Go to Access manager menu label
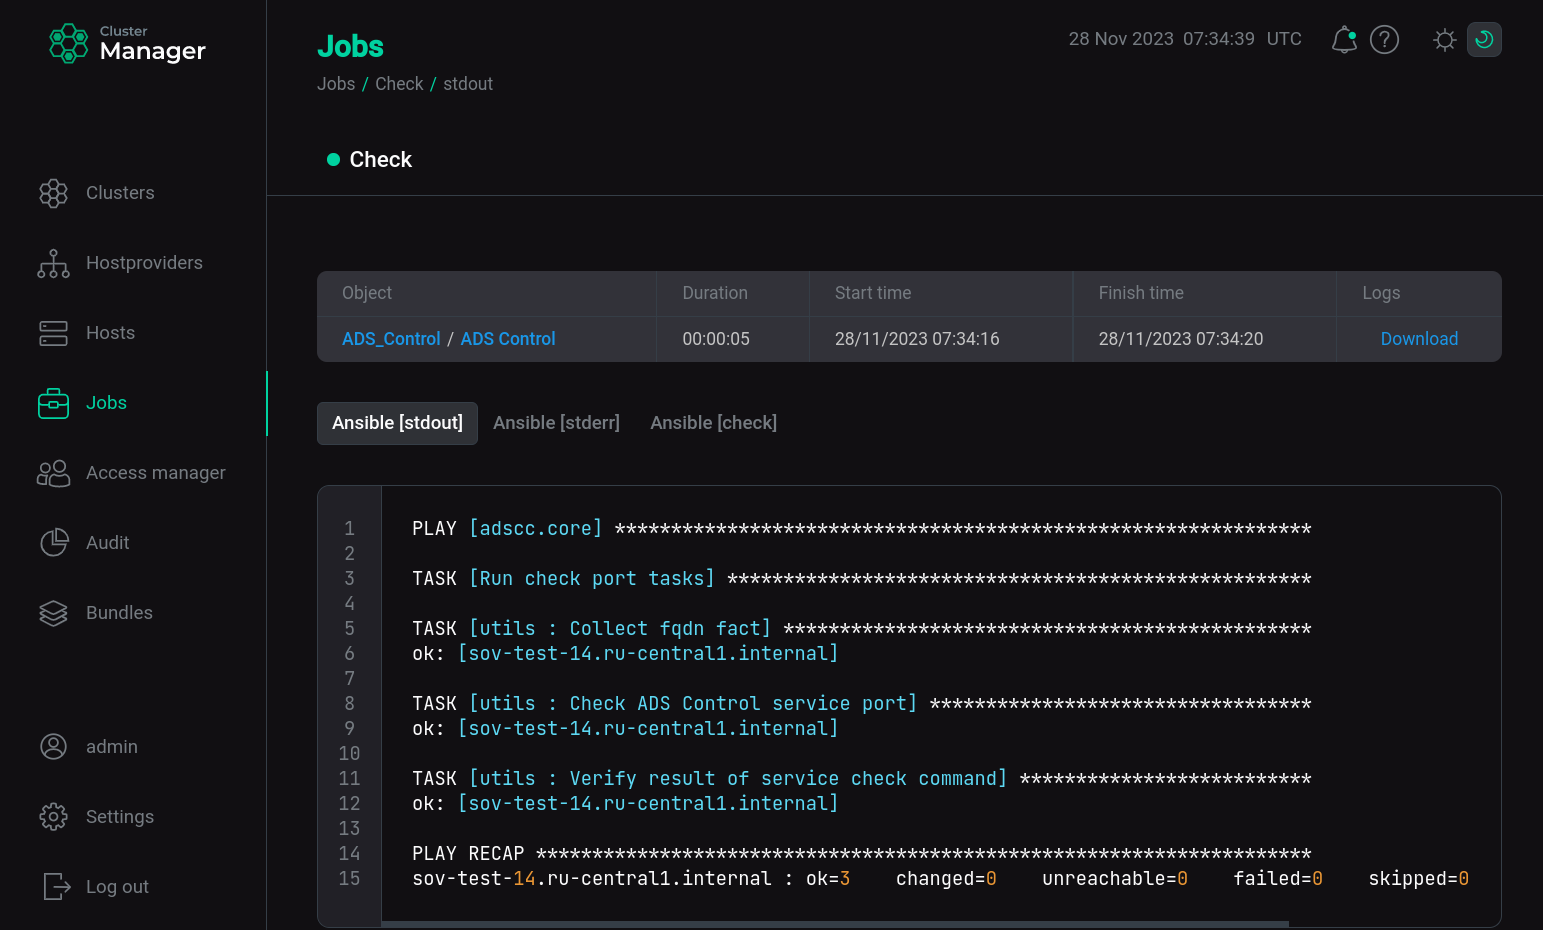1543x930 pixels. coord(156,473)
